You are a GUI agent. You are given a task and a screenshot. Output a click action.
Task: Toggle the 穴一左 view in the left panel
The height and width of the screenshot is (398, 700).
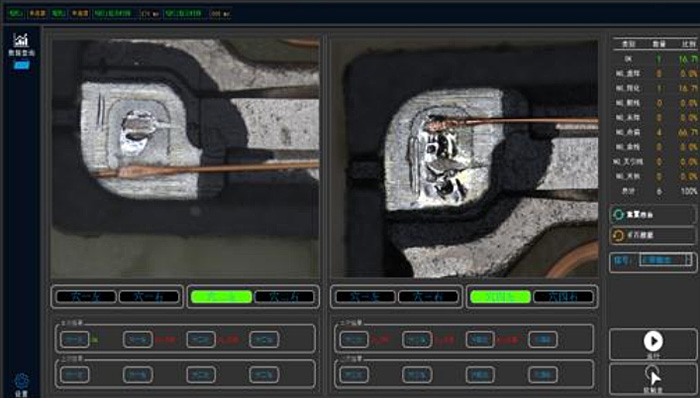click(86, 297)
